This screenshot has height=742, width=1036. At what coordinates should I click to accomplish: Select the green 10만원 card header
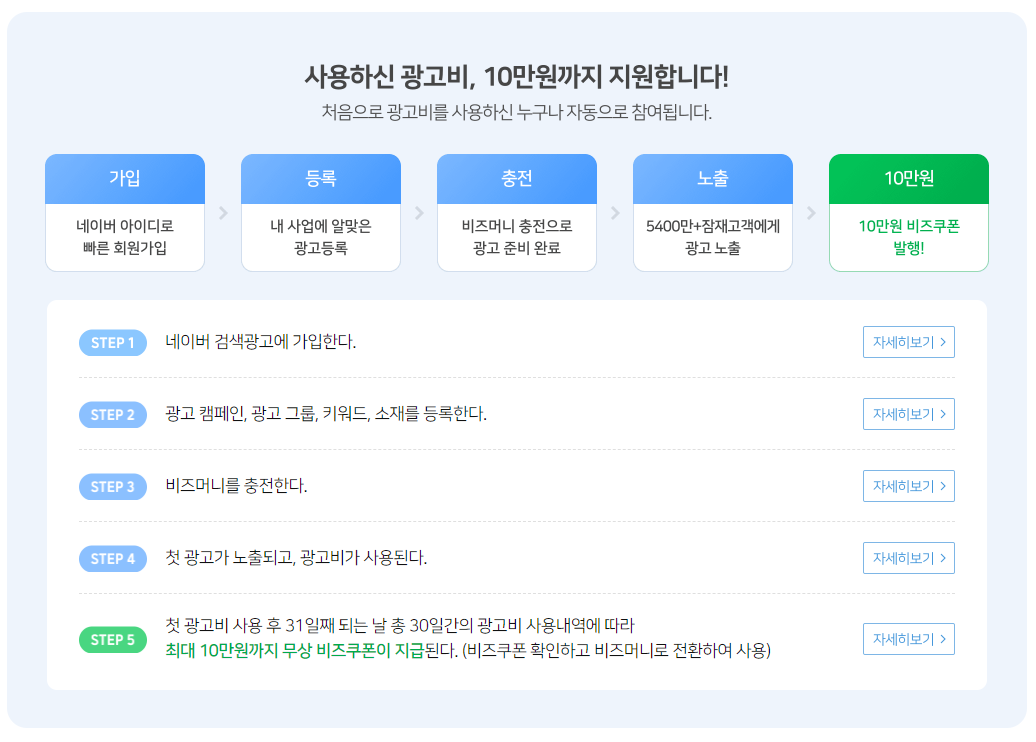(x=909, y=178)
